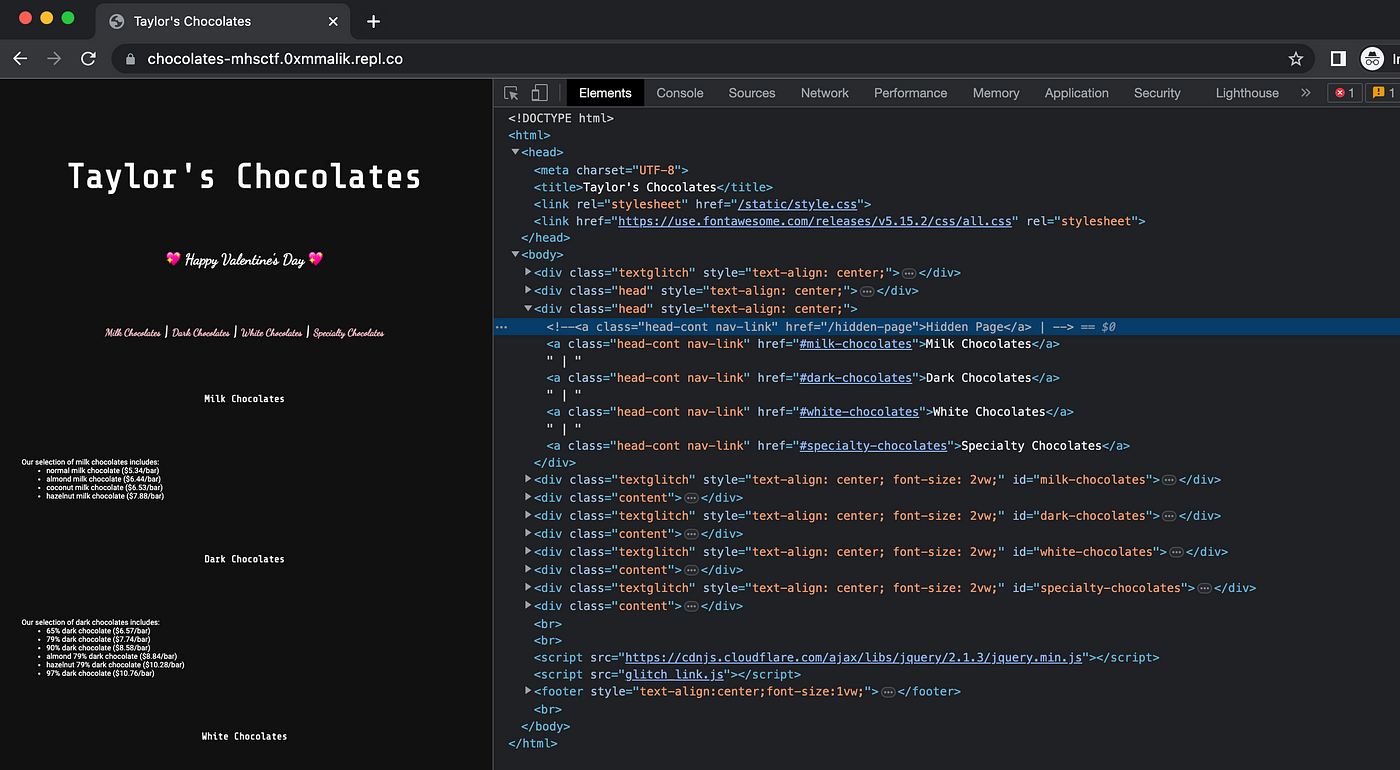The image size is (1400, 770).
Task: Expand the specialty-chocolates textglitch div
Action: 528,588
